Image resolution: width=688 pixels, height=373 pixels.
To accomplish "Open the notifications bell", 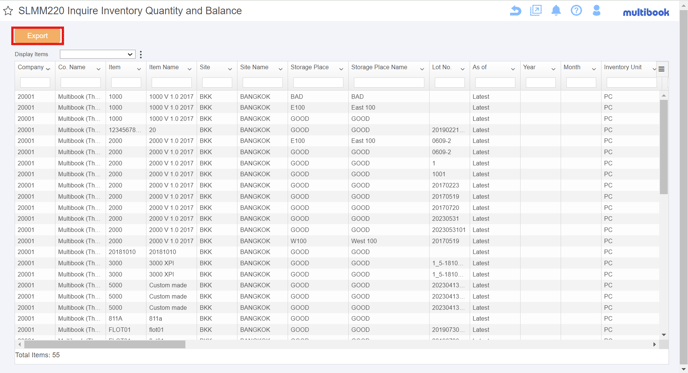I will [x=556, y=11].
